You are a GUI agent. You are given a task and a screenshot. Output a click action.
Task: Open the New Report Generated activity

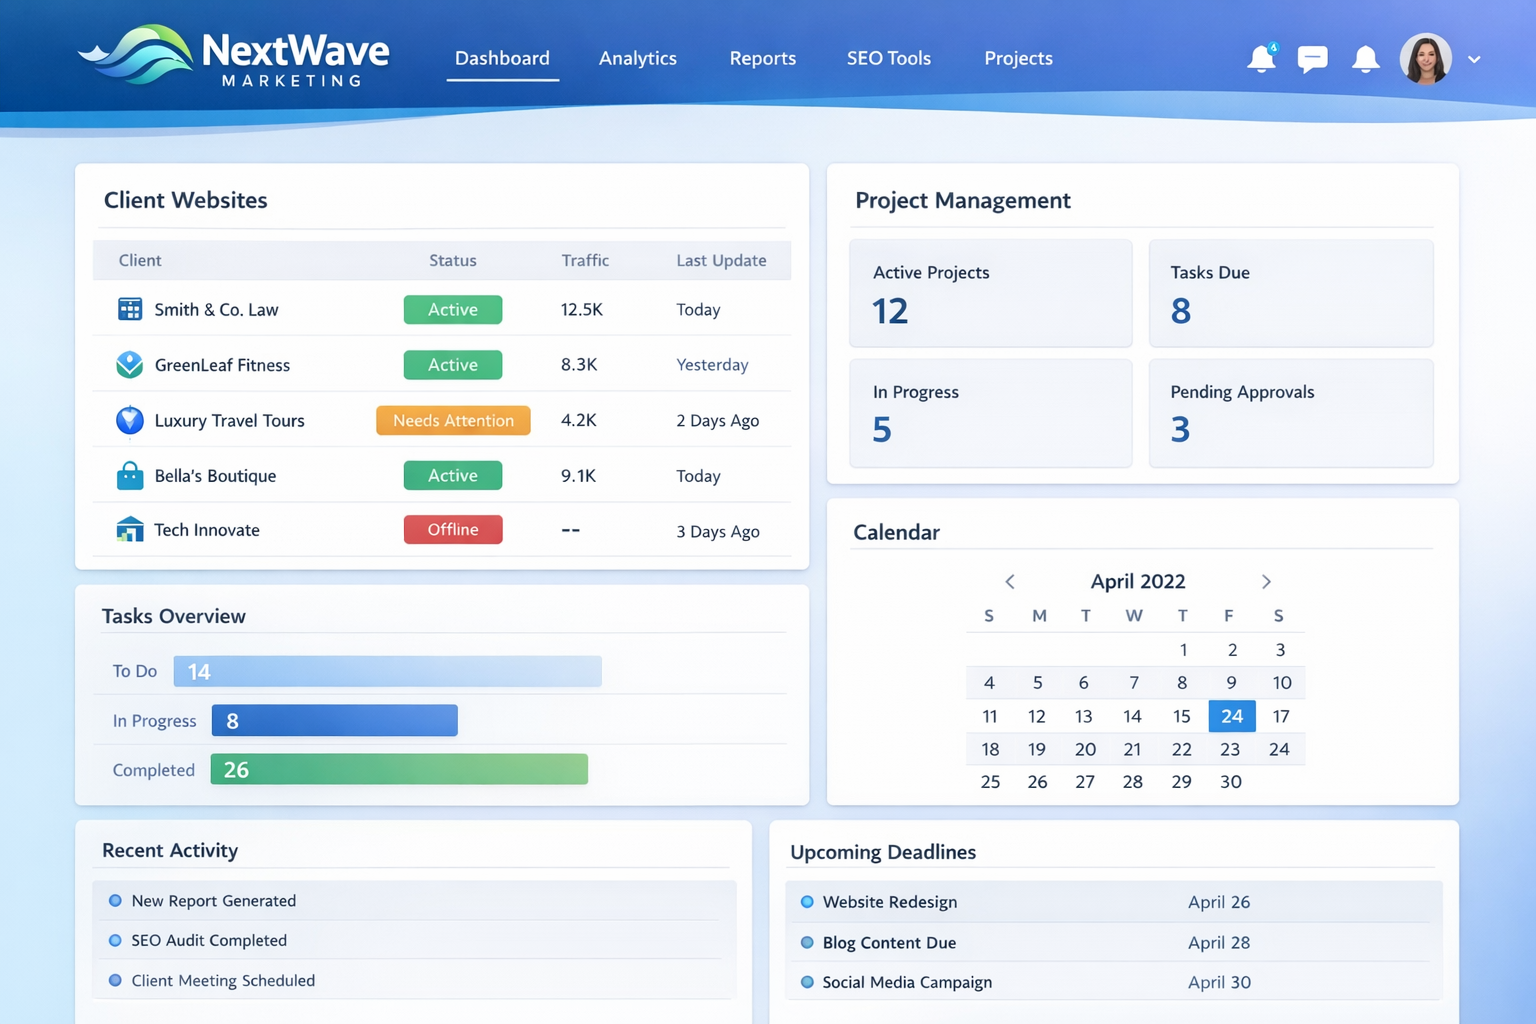click(214, 901)
